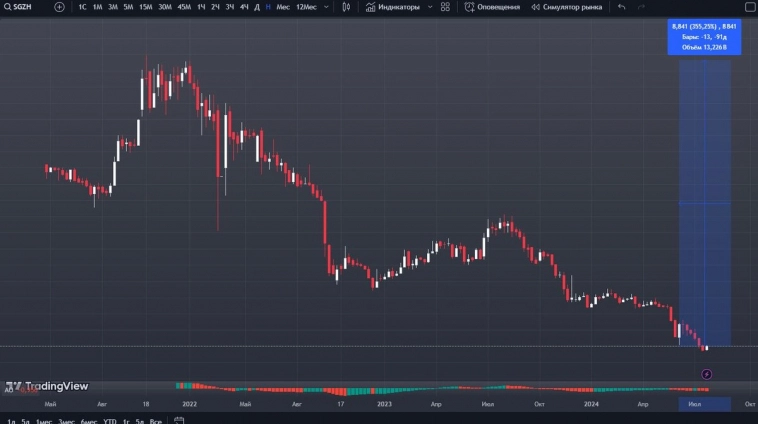Set range to YTD
This screenshot has height=424, width=758.
(110, 421)
